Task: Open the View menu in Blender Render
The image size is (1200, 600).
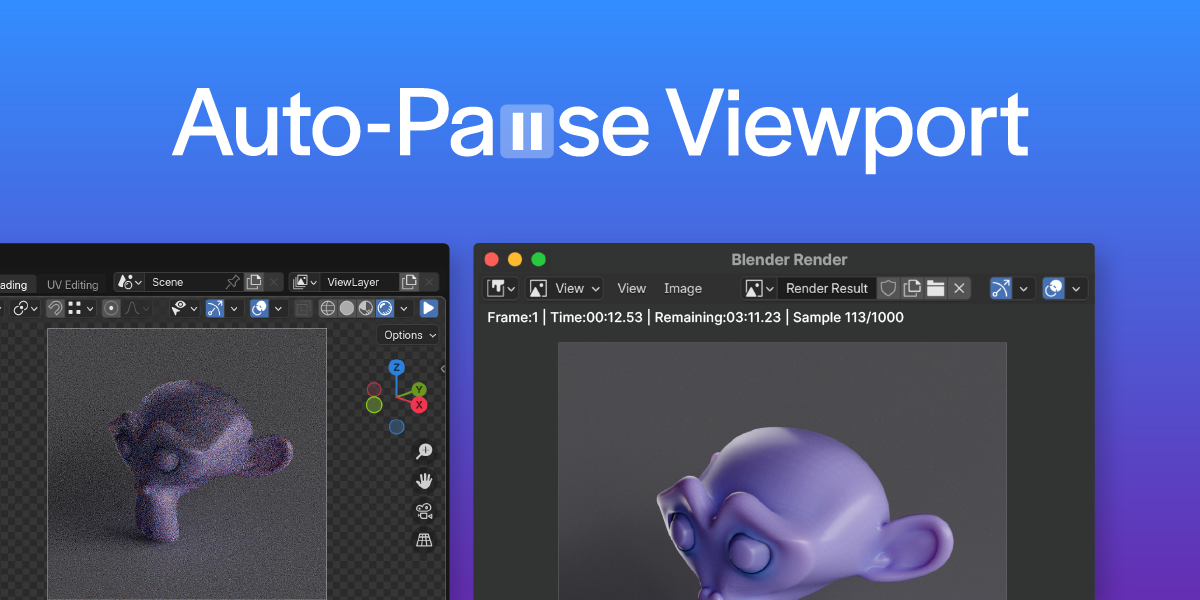Action: (631, 288)
